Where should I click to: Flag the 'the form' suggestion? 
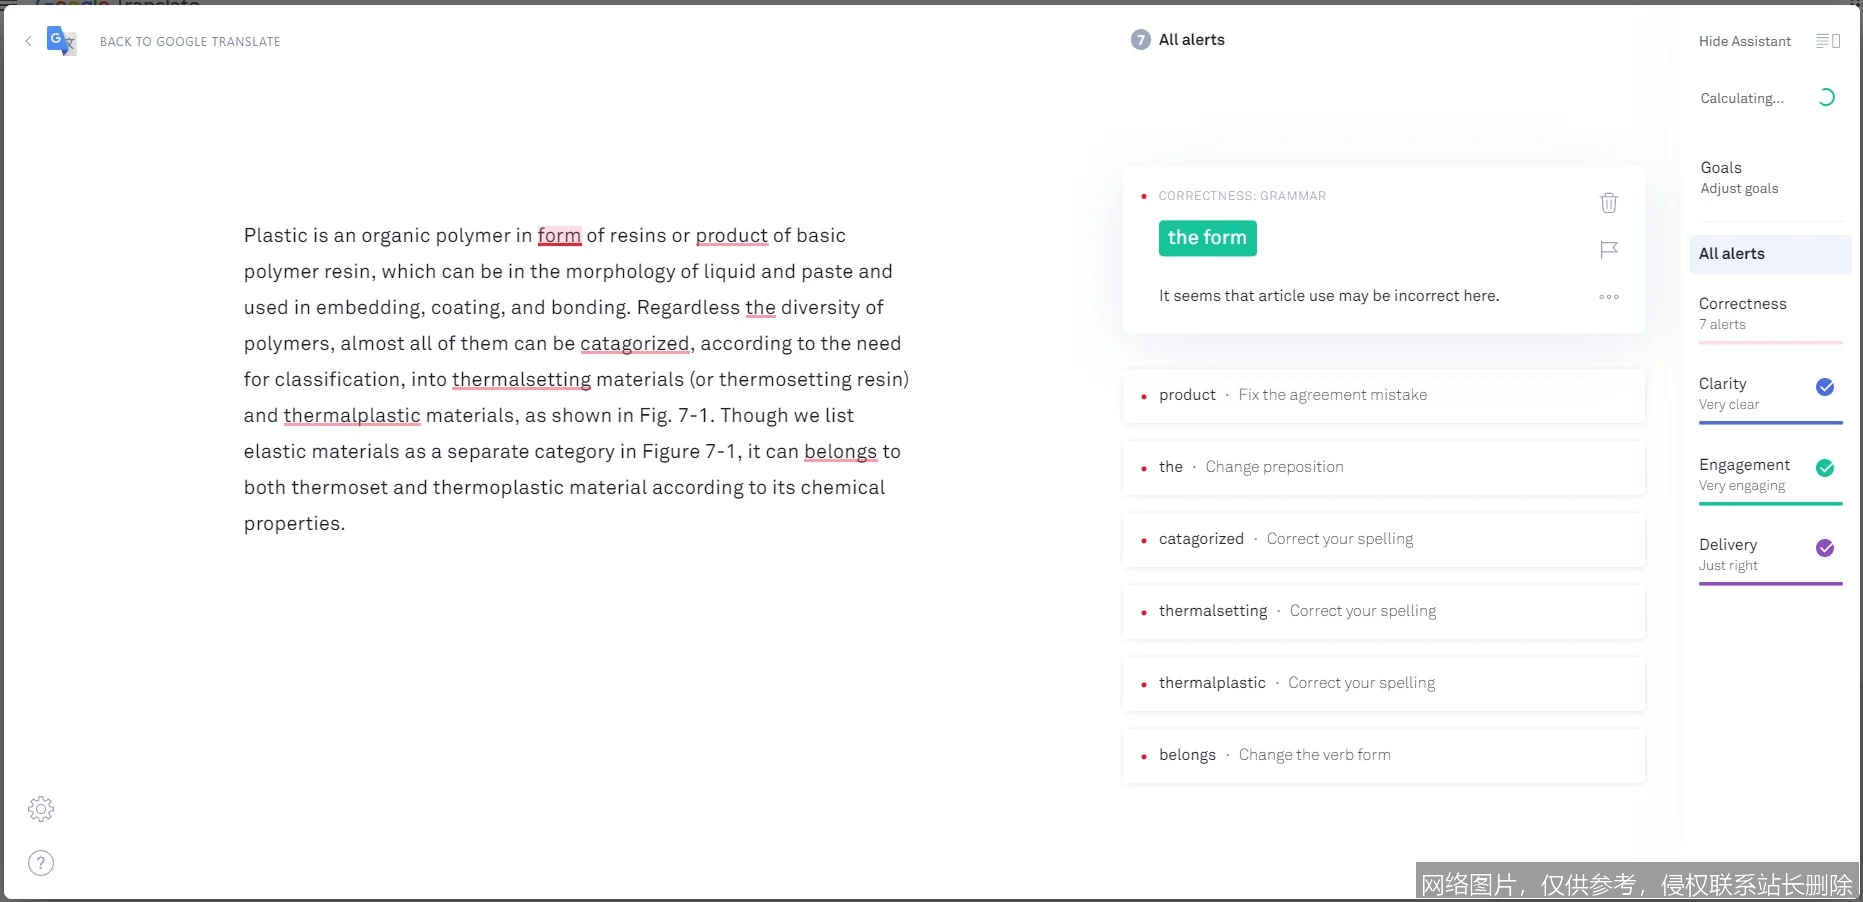coord(1608,249)
